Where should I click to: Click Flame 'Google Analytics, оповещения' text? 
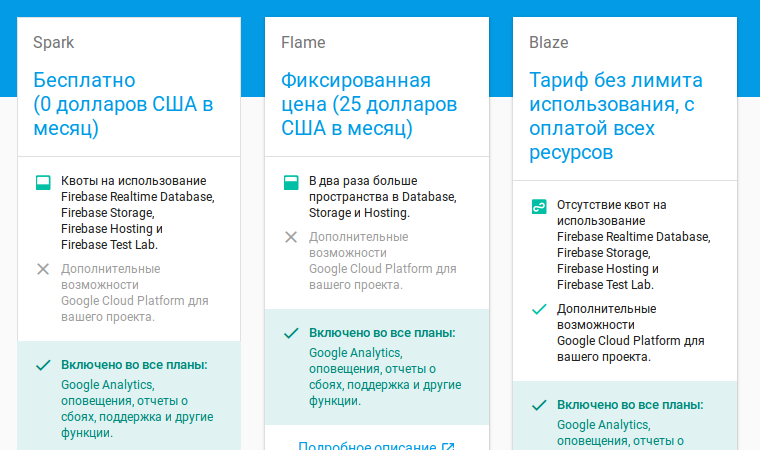click(x=385, y=377)
